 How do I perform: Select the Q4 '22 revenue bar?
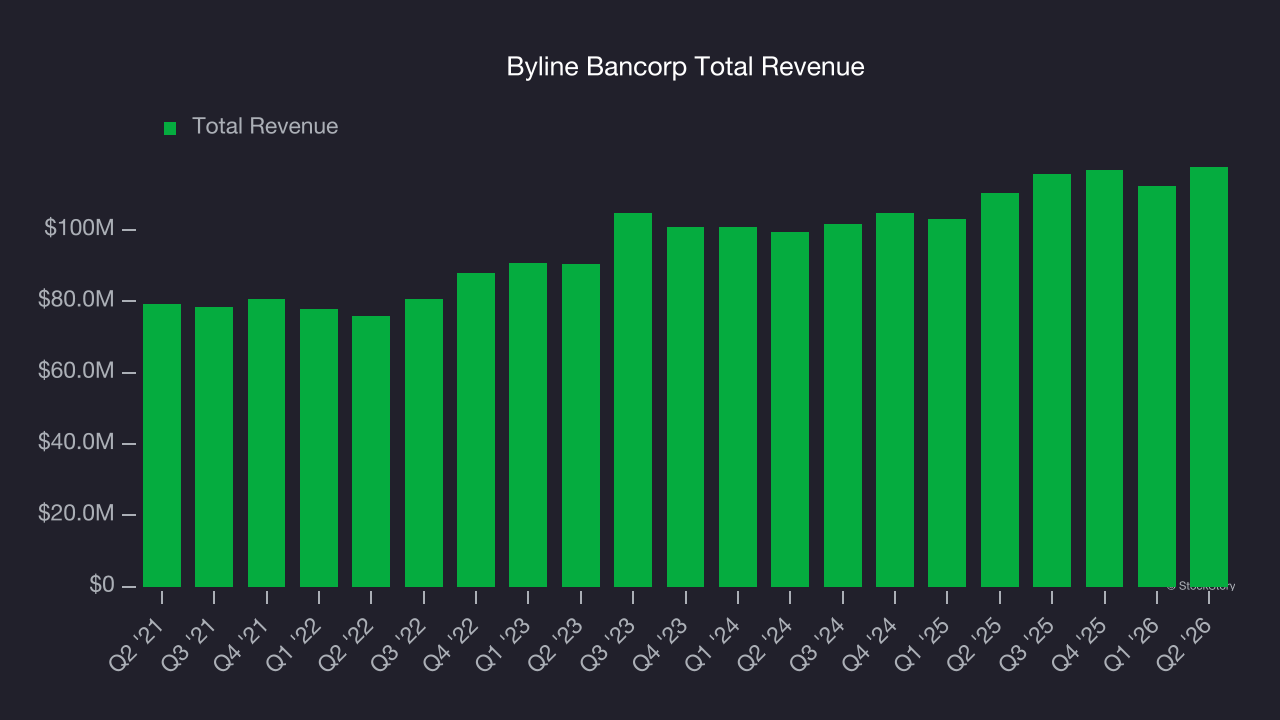(x=476, y=429)
